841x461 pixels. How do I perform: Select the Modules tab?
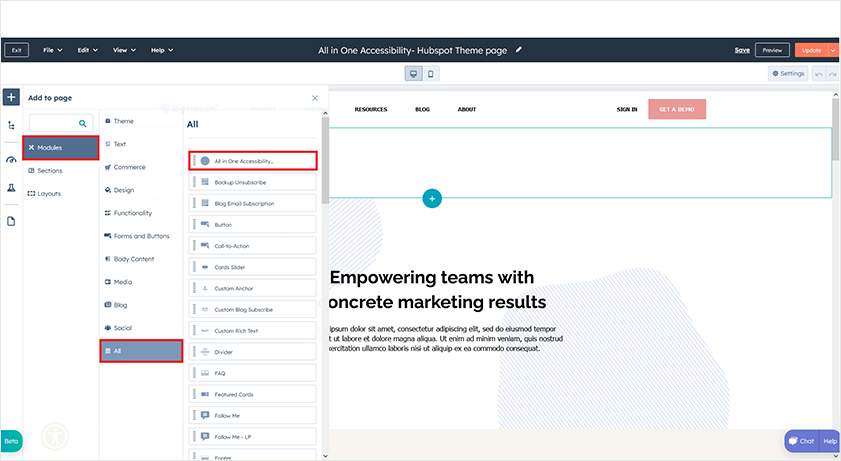point(61,147)
